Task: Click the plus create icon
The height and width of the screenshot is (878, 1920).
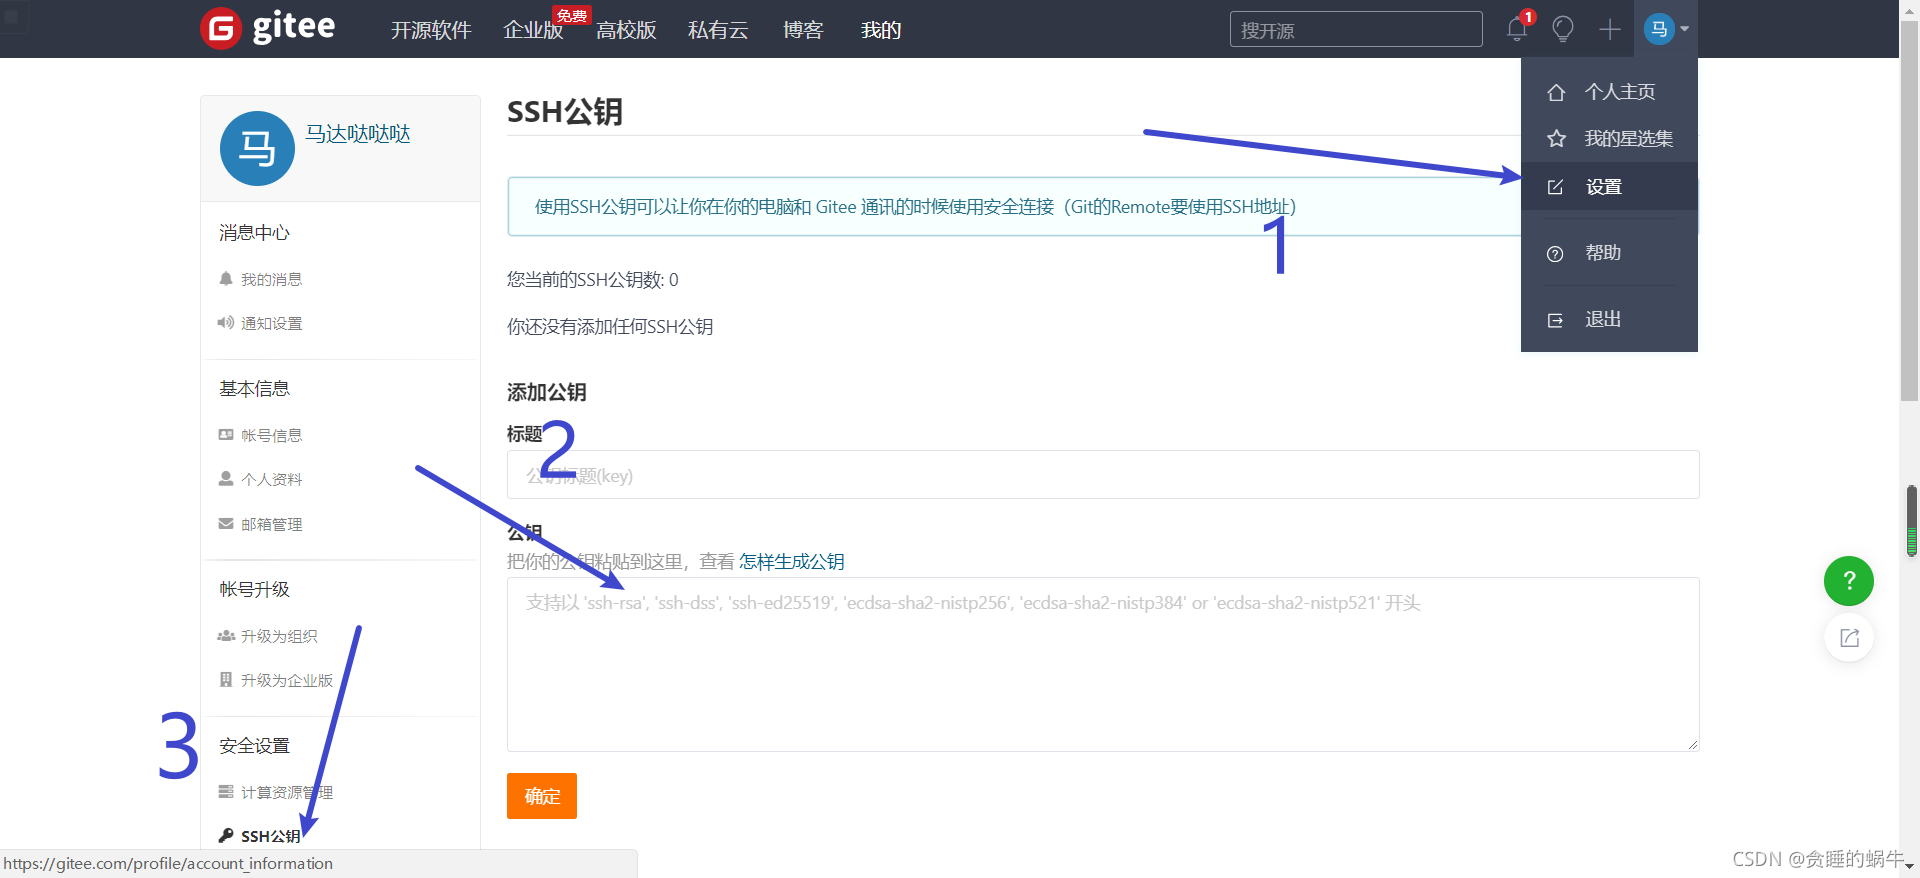Action: tap(1609, 29)
